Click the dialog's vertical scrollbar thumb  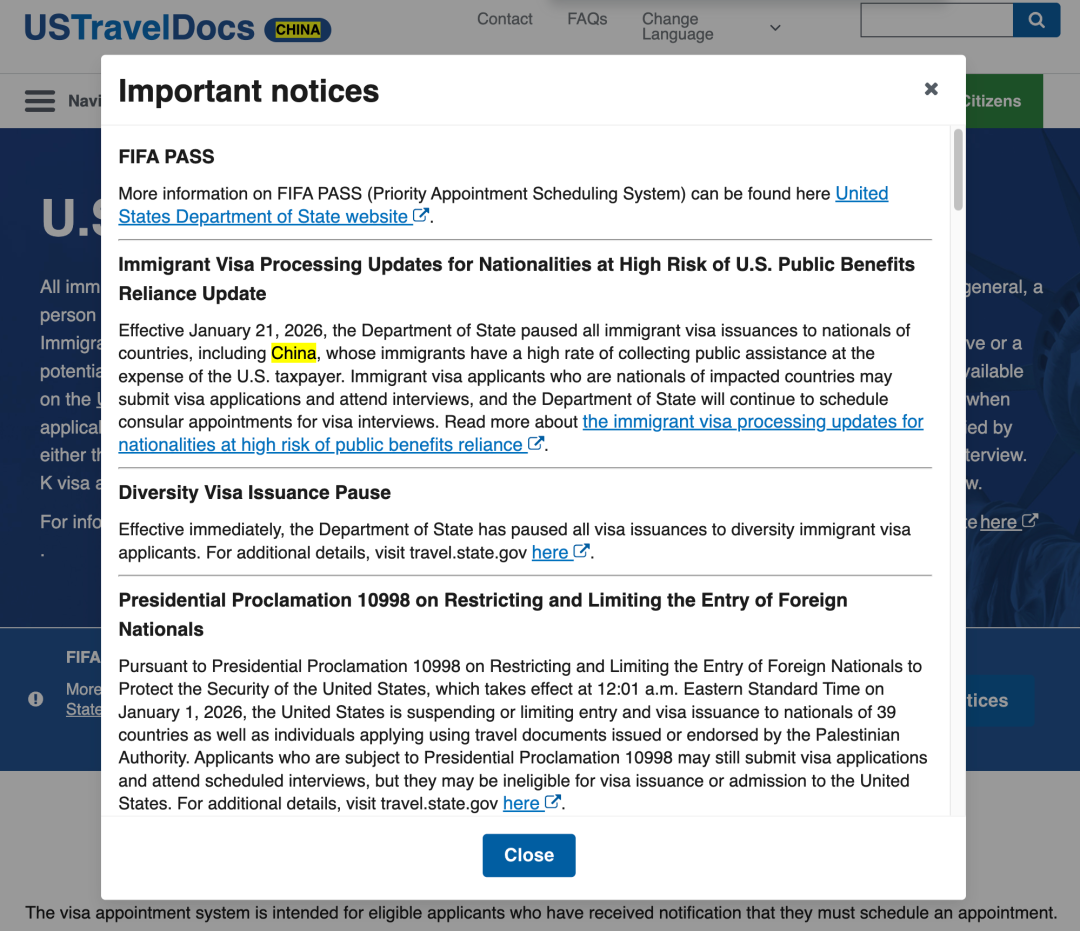[x=957, y=169]
